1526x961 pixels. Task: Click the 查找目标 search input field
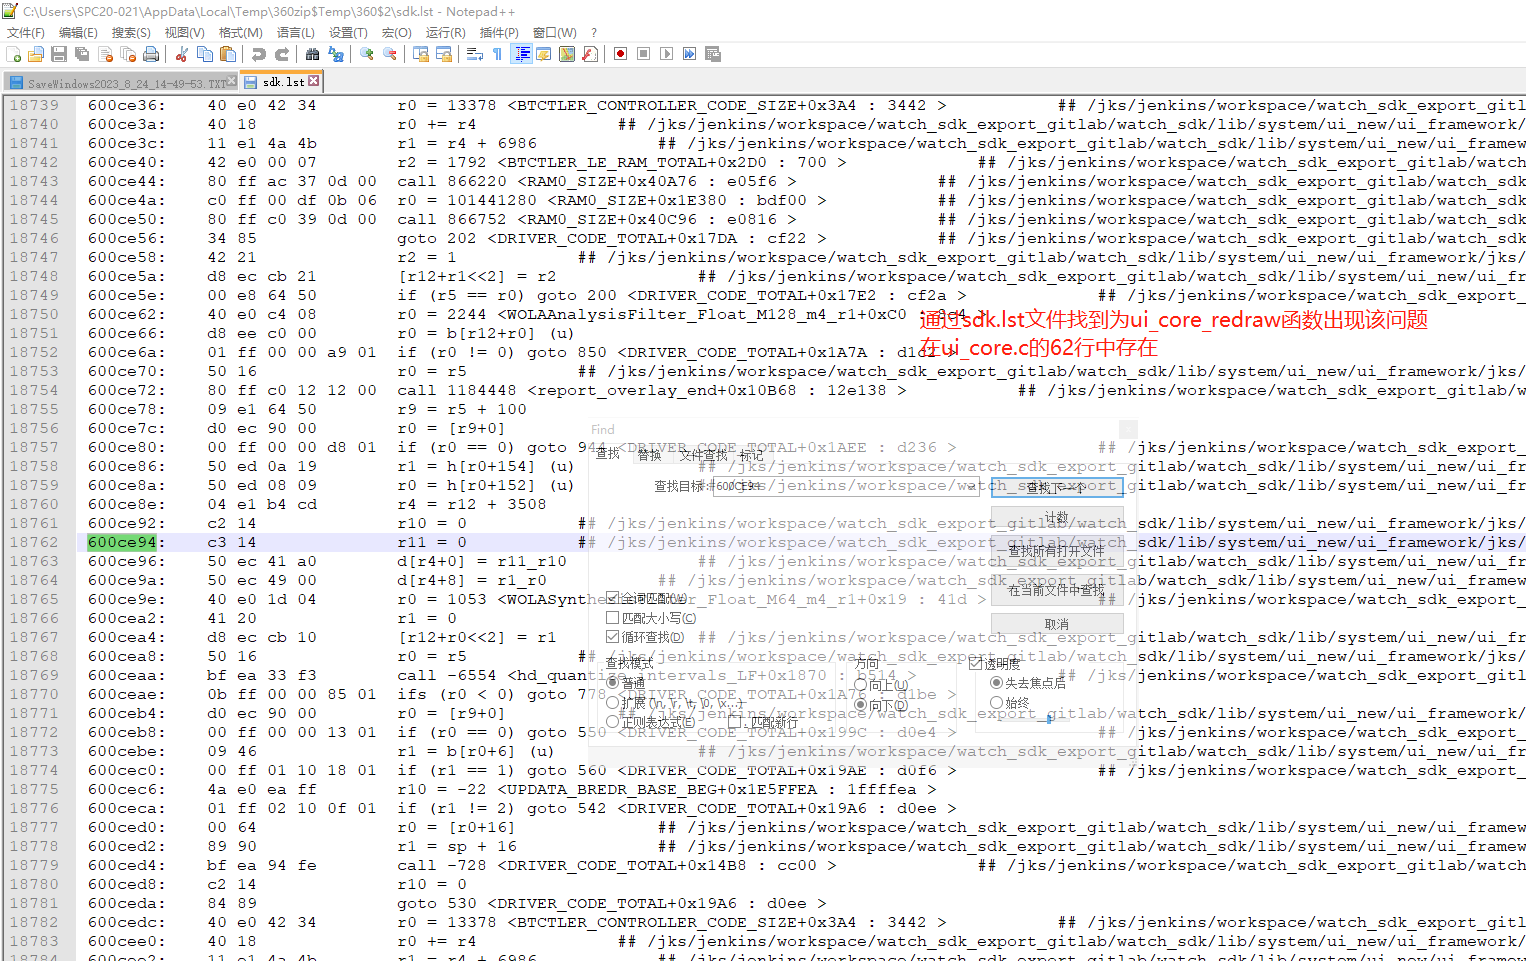point(845,486)
